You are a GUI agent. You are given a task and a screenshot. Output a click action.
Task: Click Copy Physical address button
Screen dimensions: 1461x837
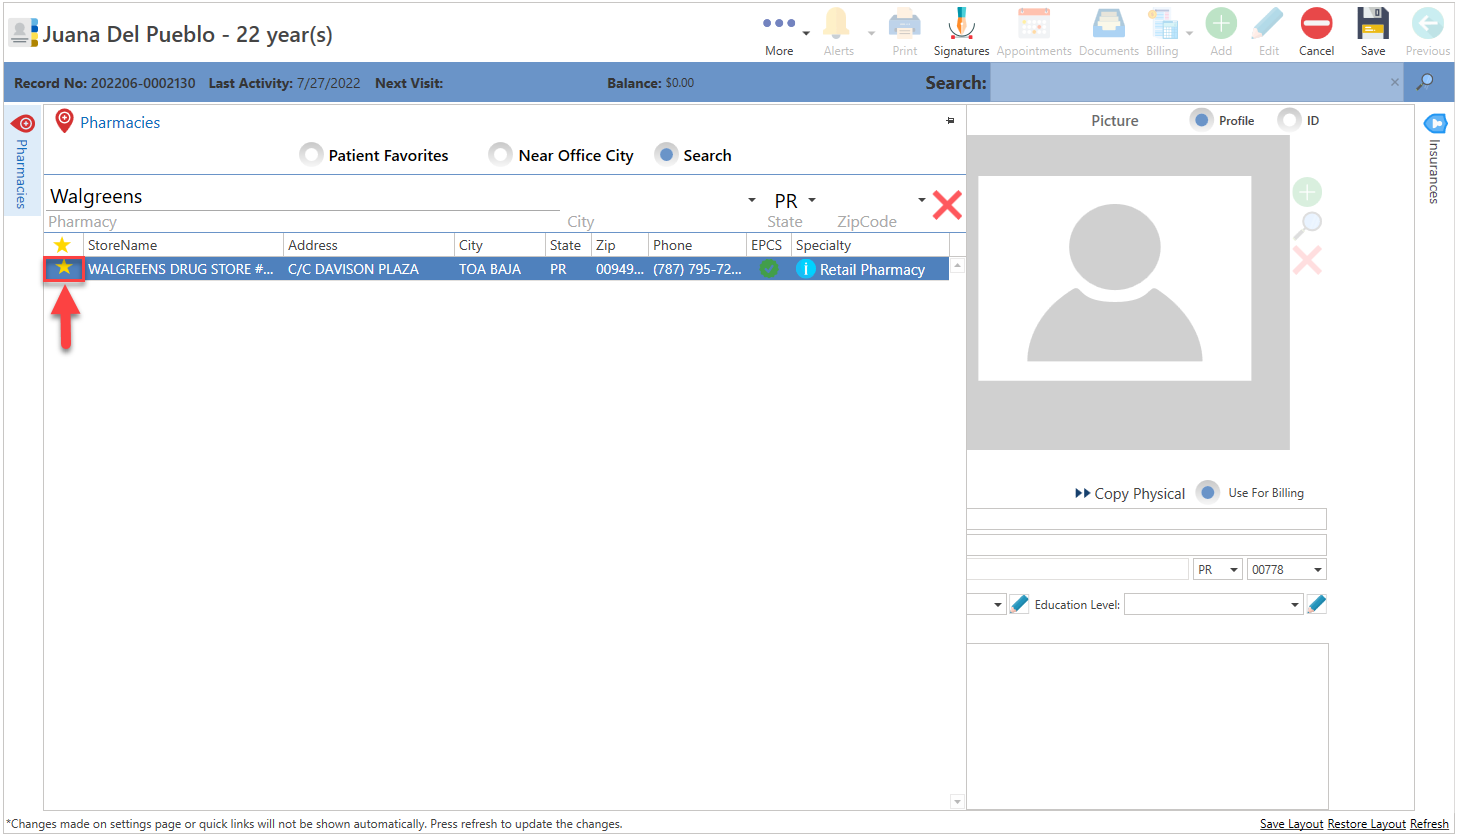pyautogui.click(x=1129, y=493)
